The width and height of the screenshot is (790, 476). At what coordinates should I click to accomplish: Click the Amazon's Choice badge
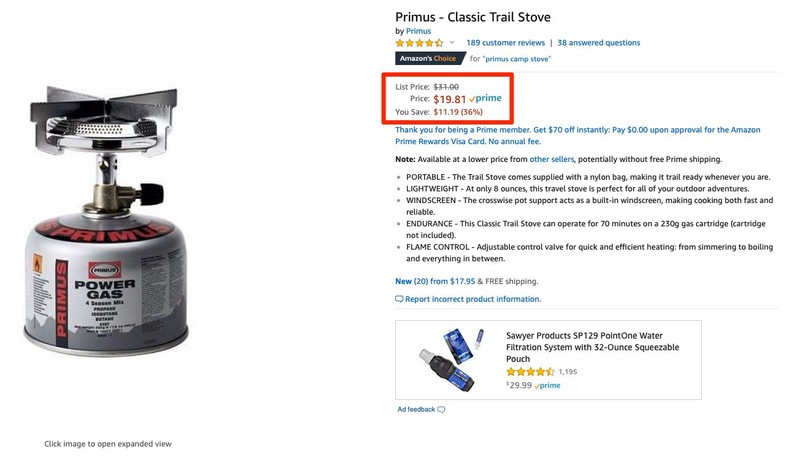coord(429,59)
